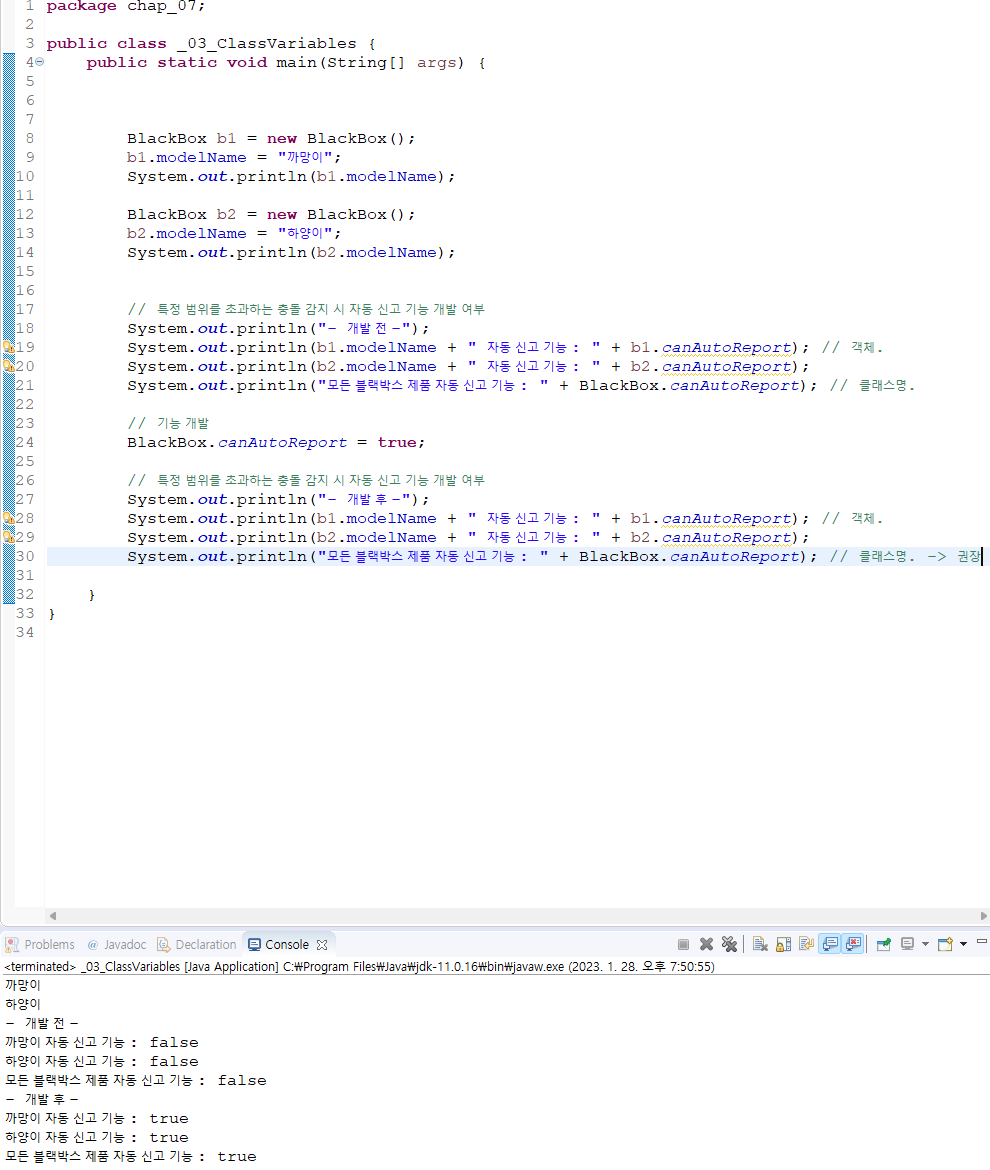The height and width of the screenshot is (1170, 990).
Task: Click the warning marker on line 19
Action: click(x=9, y=347)
